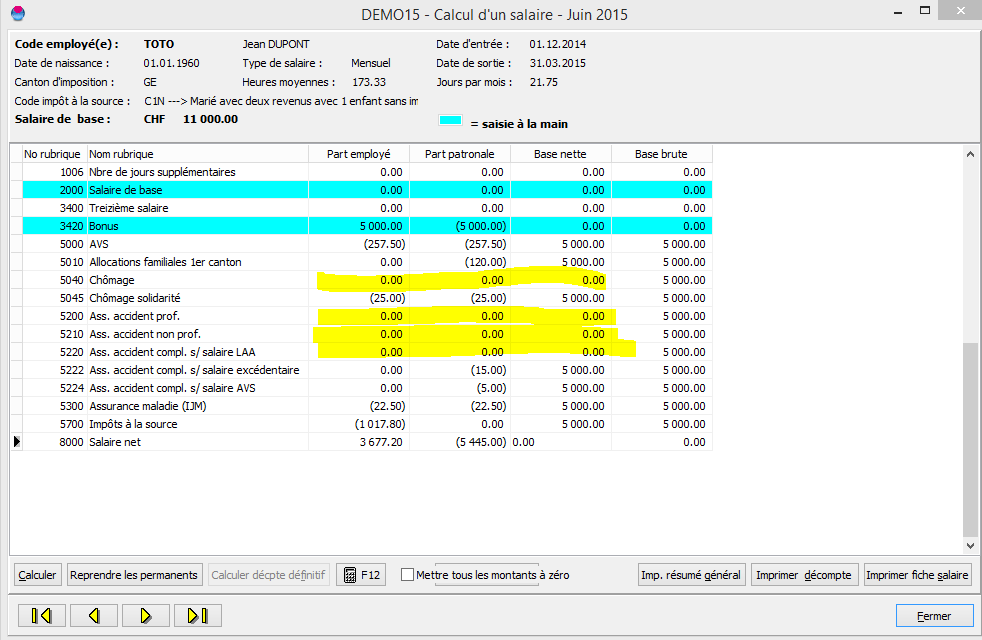982x640 pixels.
Task: Go to the previous record arrow
Action: click(94, 616)
